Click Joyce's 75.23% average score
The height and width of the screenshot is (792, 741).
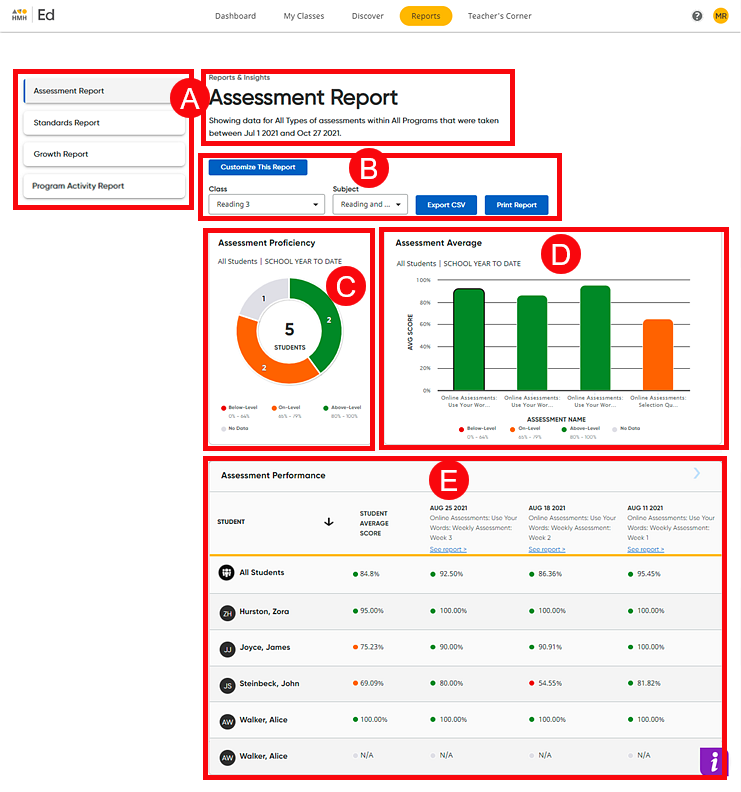pos(372,647)
